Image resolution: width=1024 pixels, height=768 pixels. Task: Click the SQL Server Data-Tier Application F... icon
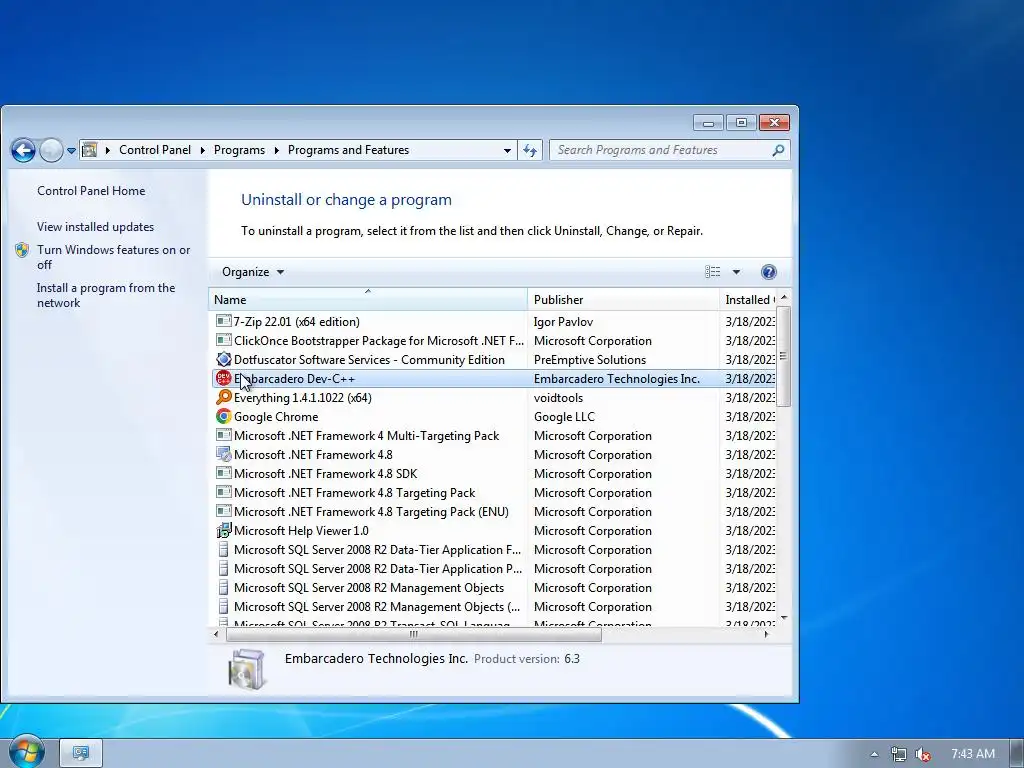(x=223, y=549)
